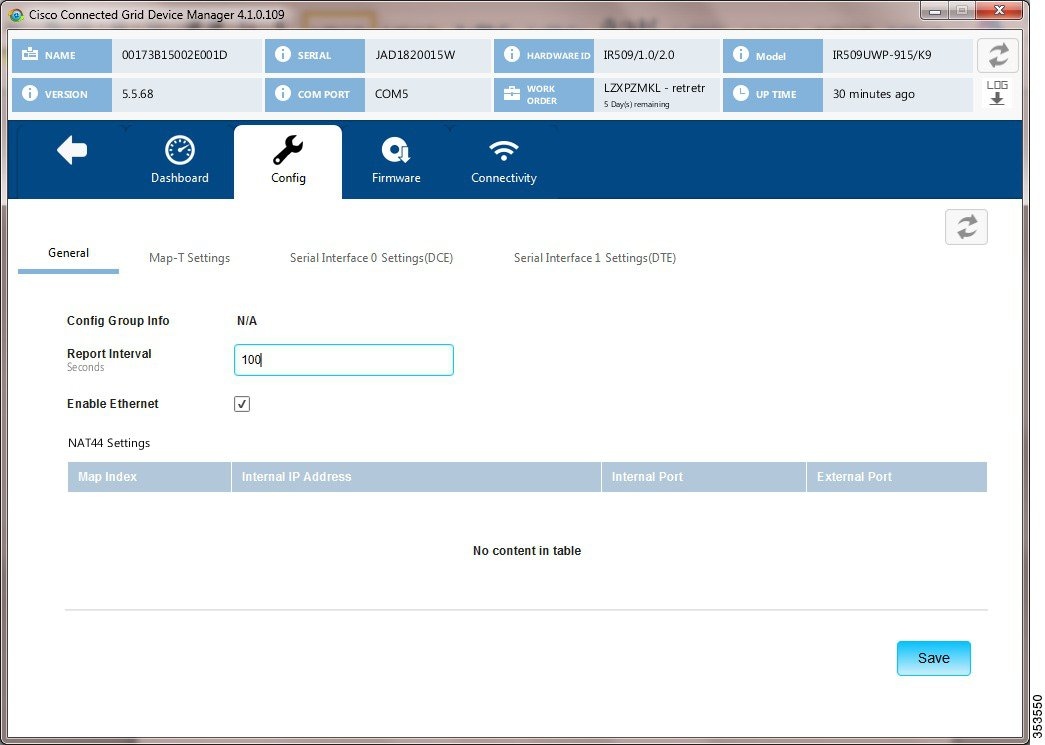Minimize the Device Manager window
1045x745 pixels.
point(935,11)
